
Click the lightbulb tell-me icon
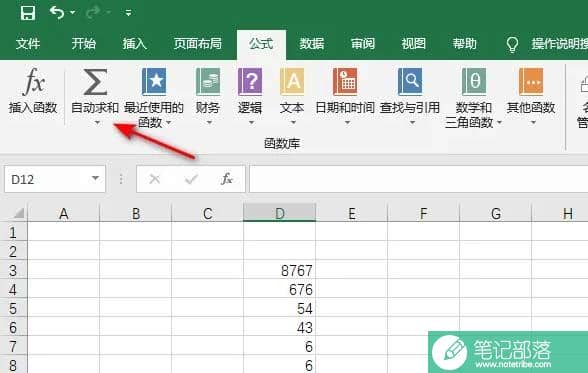(512, 44)
